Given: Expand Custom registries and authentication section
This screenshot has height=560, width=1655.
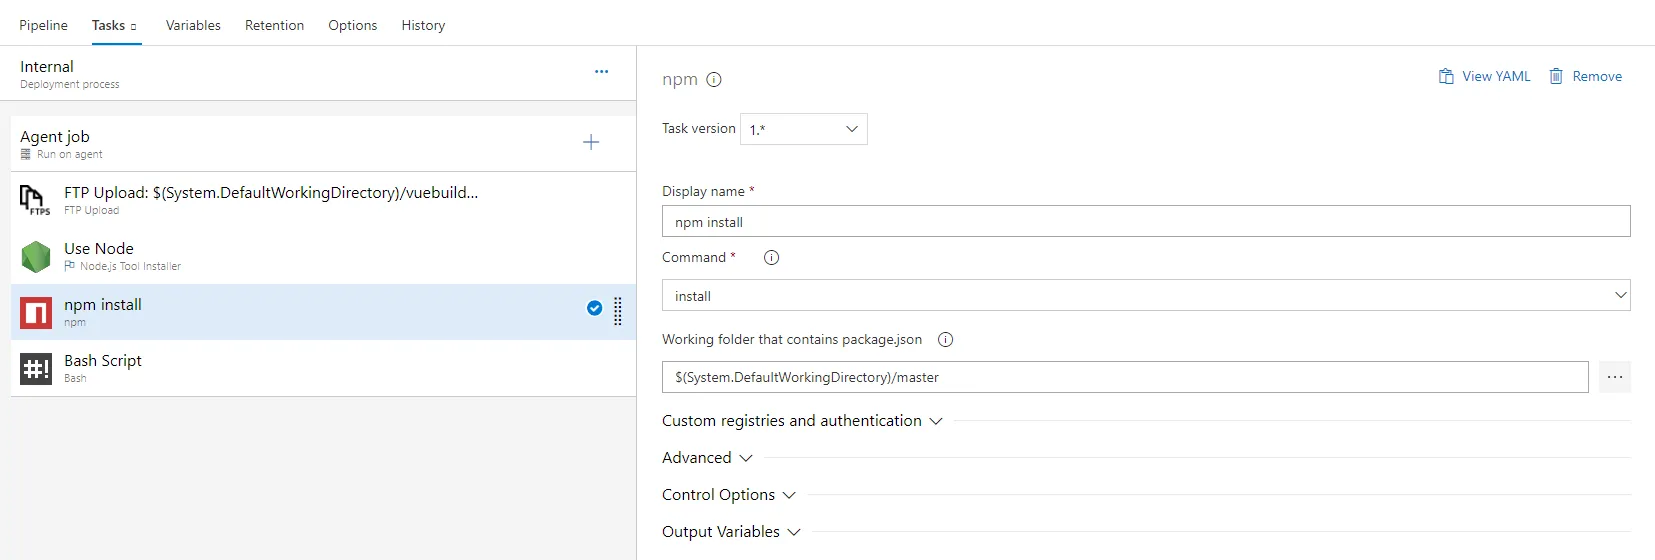Looking at the screenshot, I should click(x=801, y=421).
